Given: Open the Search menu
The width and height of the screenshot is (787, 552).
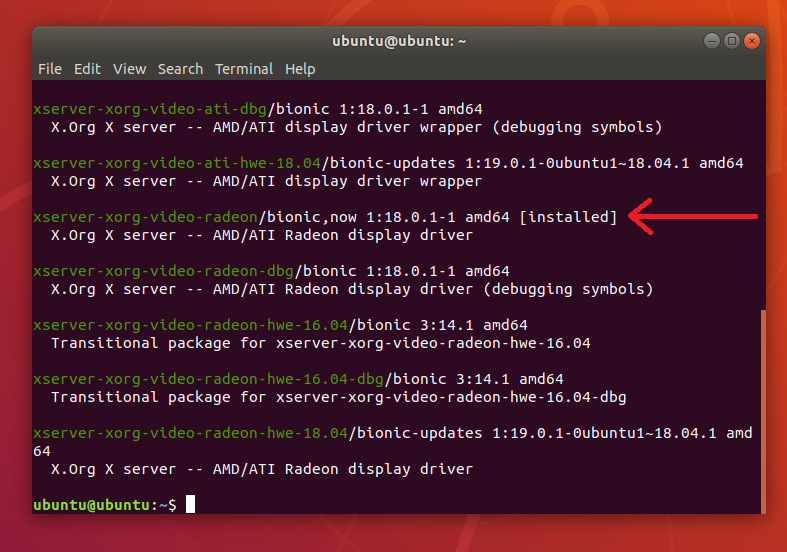Looking at the screenshot, I should tap(181, 69).
